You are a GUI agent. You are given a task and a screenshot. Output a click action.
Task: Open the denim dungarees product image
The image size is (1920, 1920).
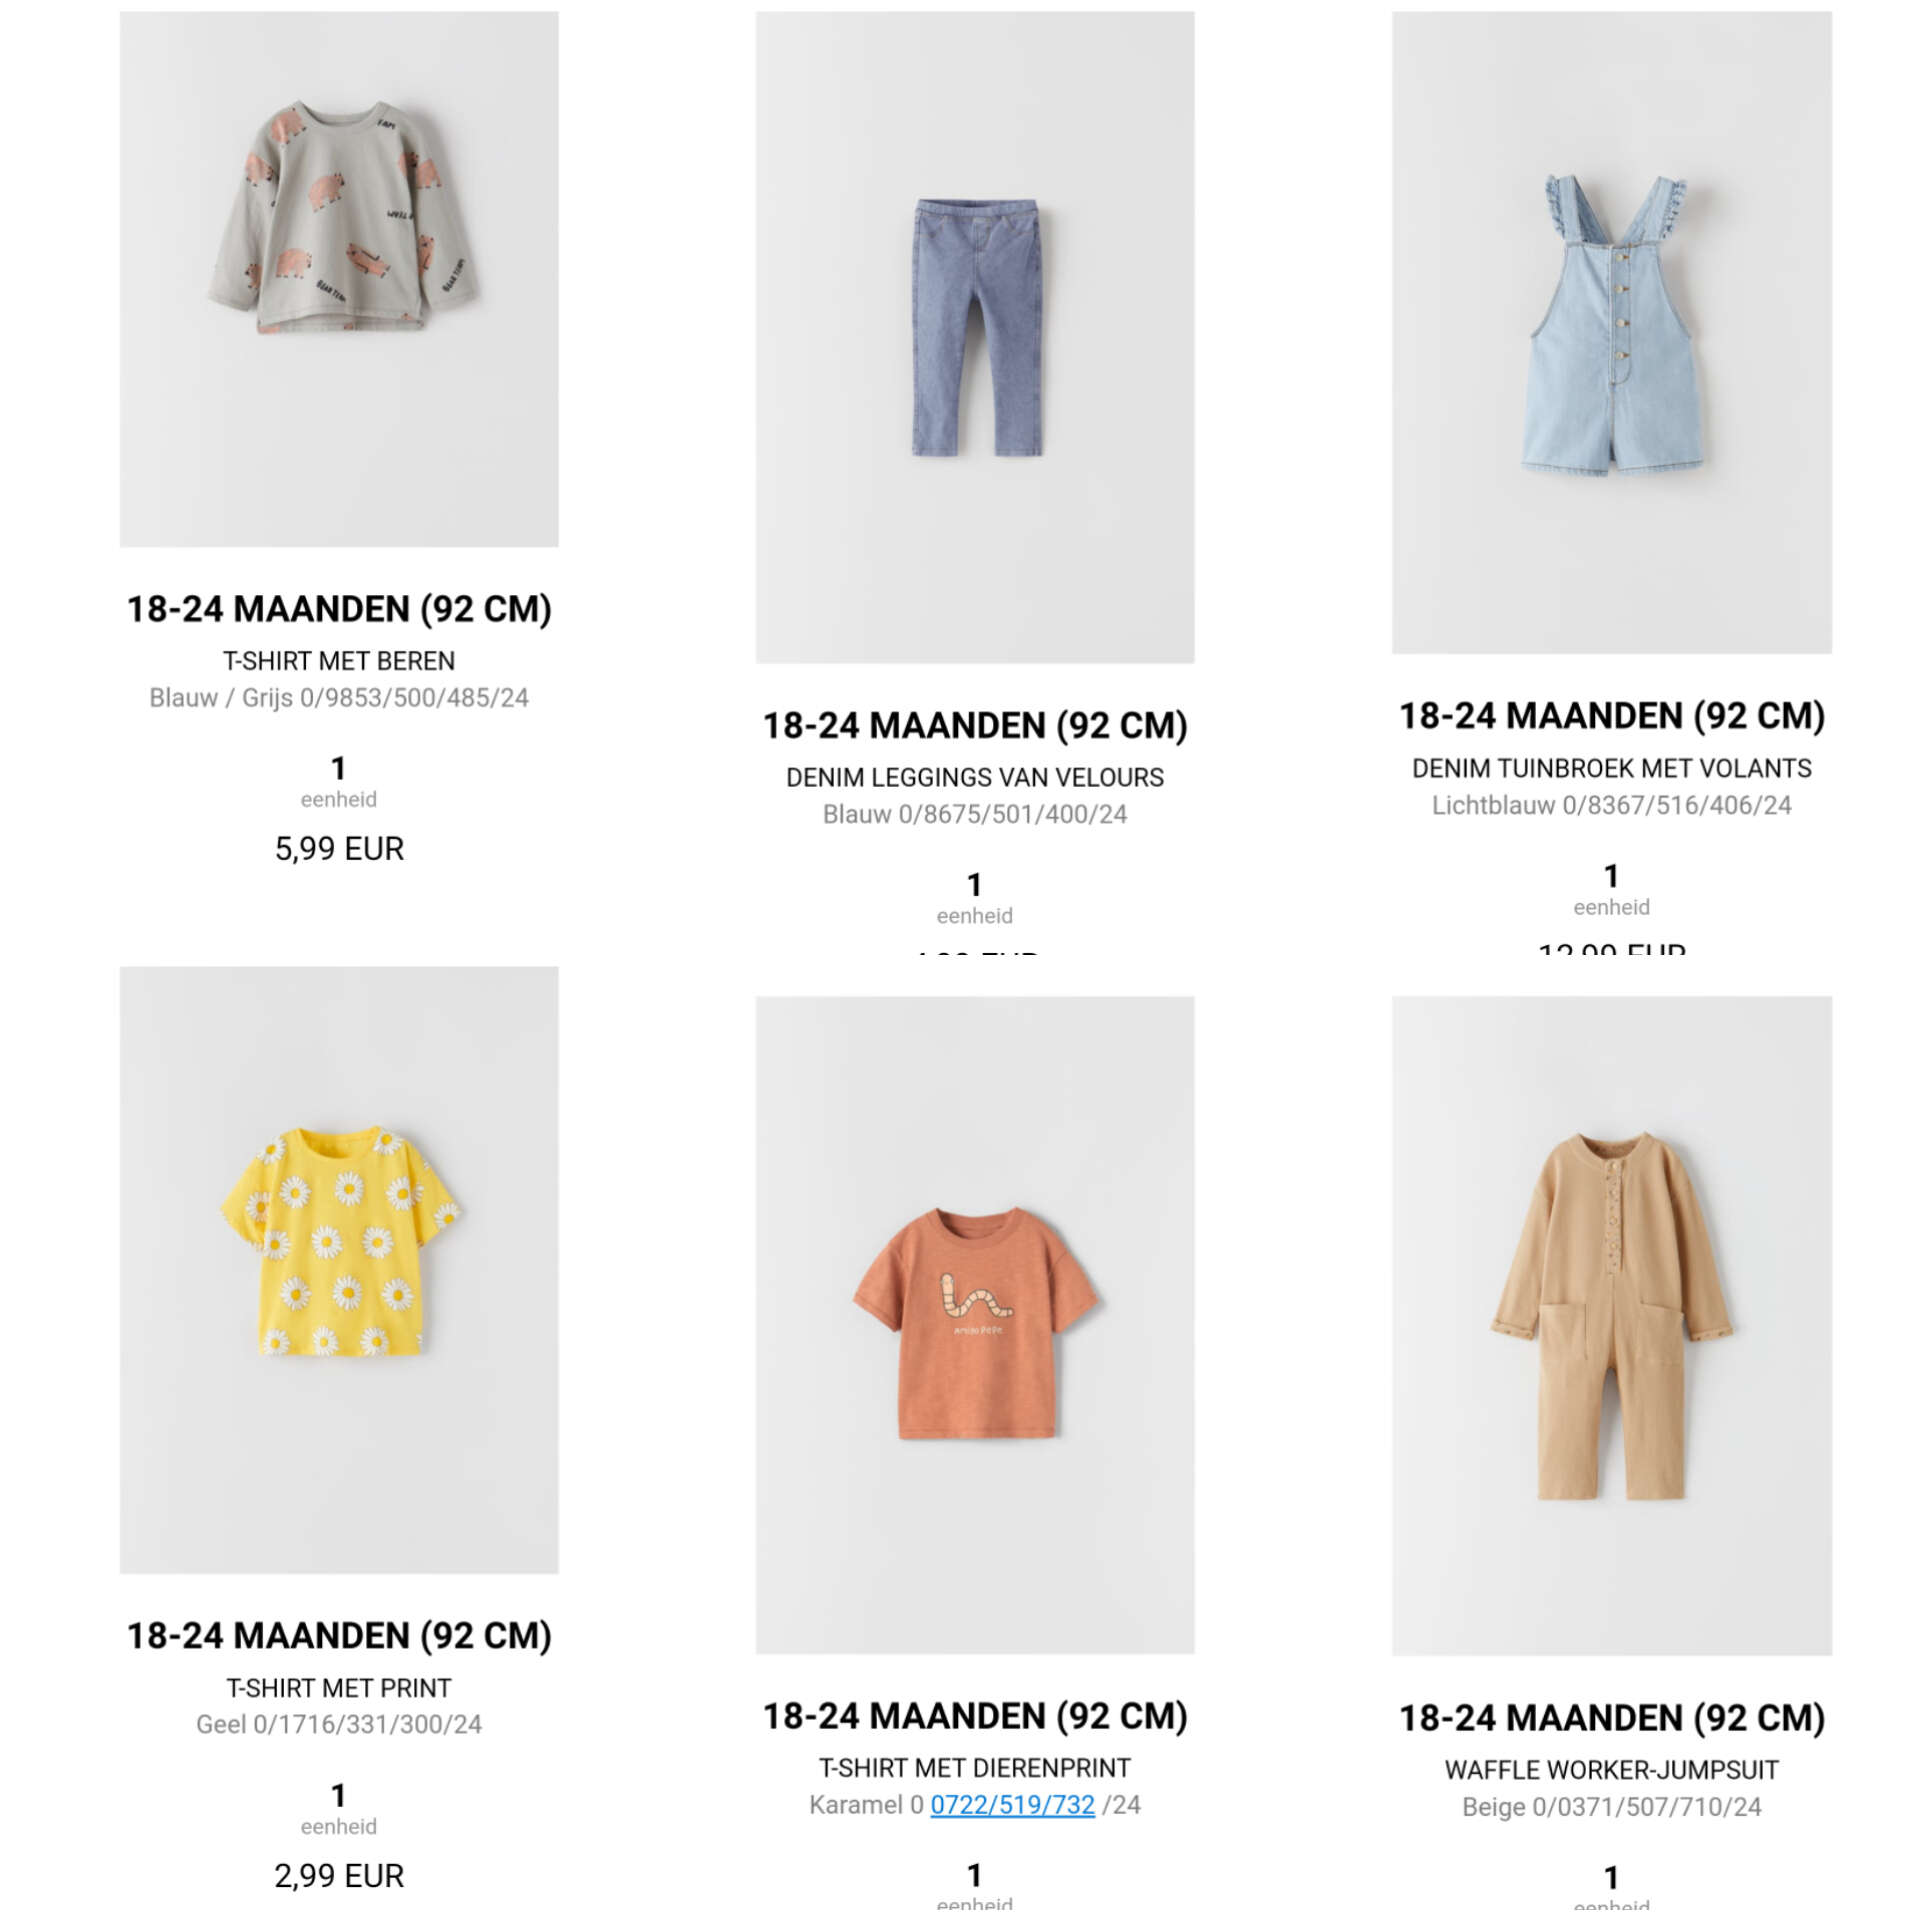(1611, 332)
